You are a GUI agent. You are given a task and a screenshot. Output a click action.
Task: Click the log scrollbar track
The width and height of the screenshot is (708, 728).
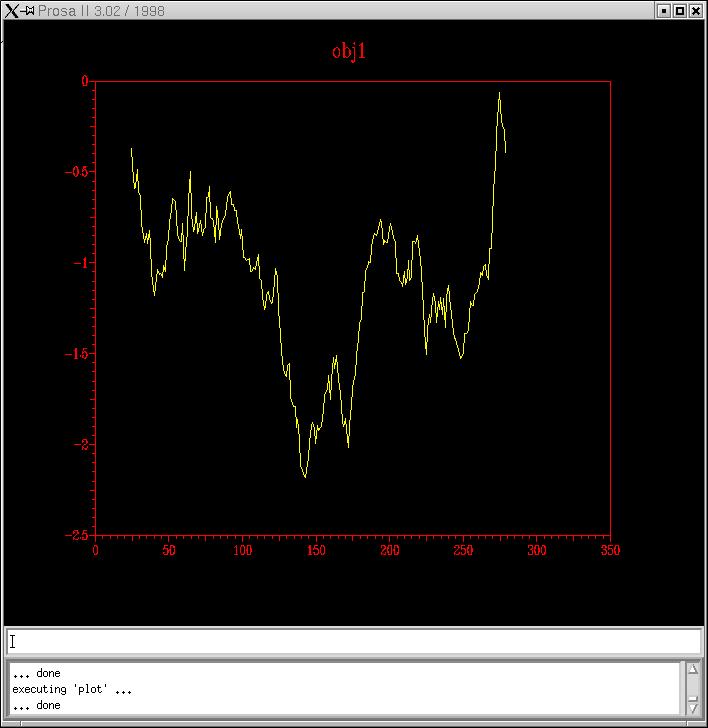[692, 686]
